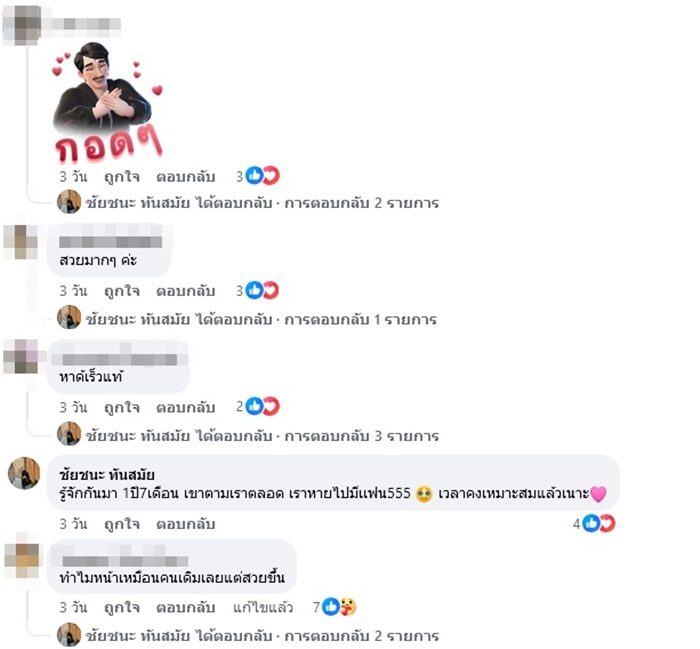Click ตอบกลับ under the 'สวยมากๆ ค่ะ' comment

(x=185, y=291)
